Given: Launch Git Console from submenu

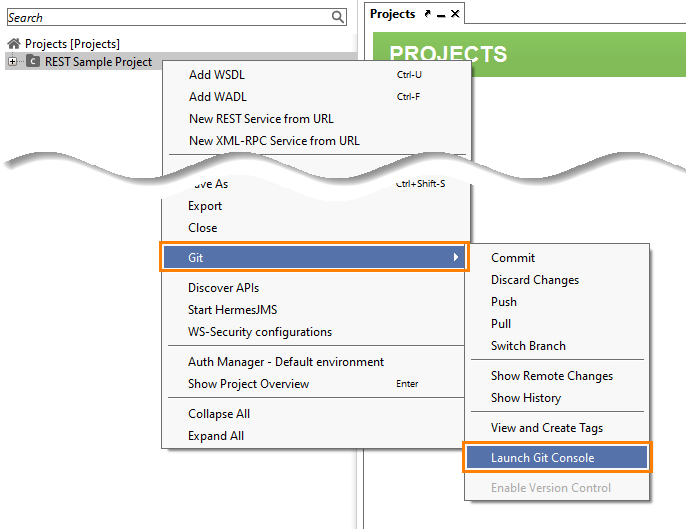Looking at the screenshot, I should coord(542,458).
